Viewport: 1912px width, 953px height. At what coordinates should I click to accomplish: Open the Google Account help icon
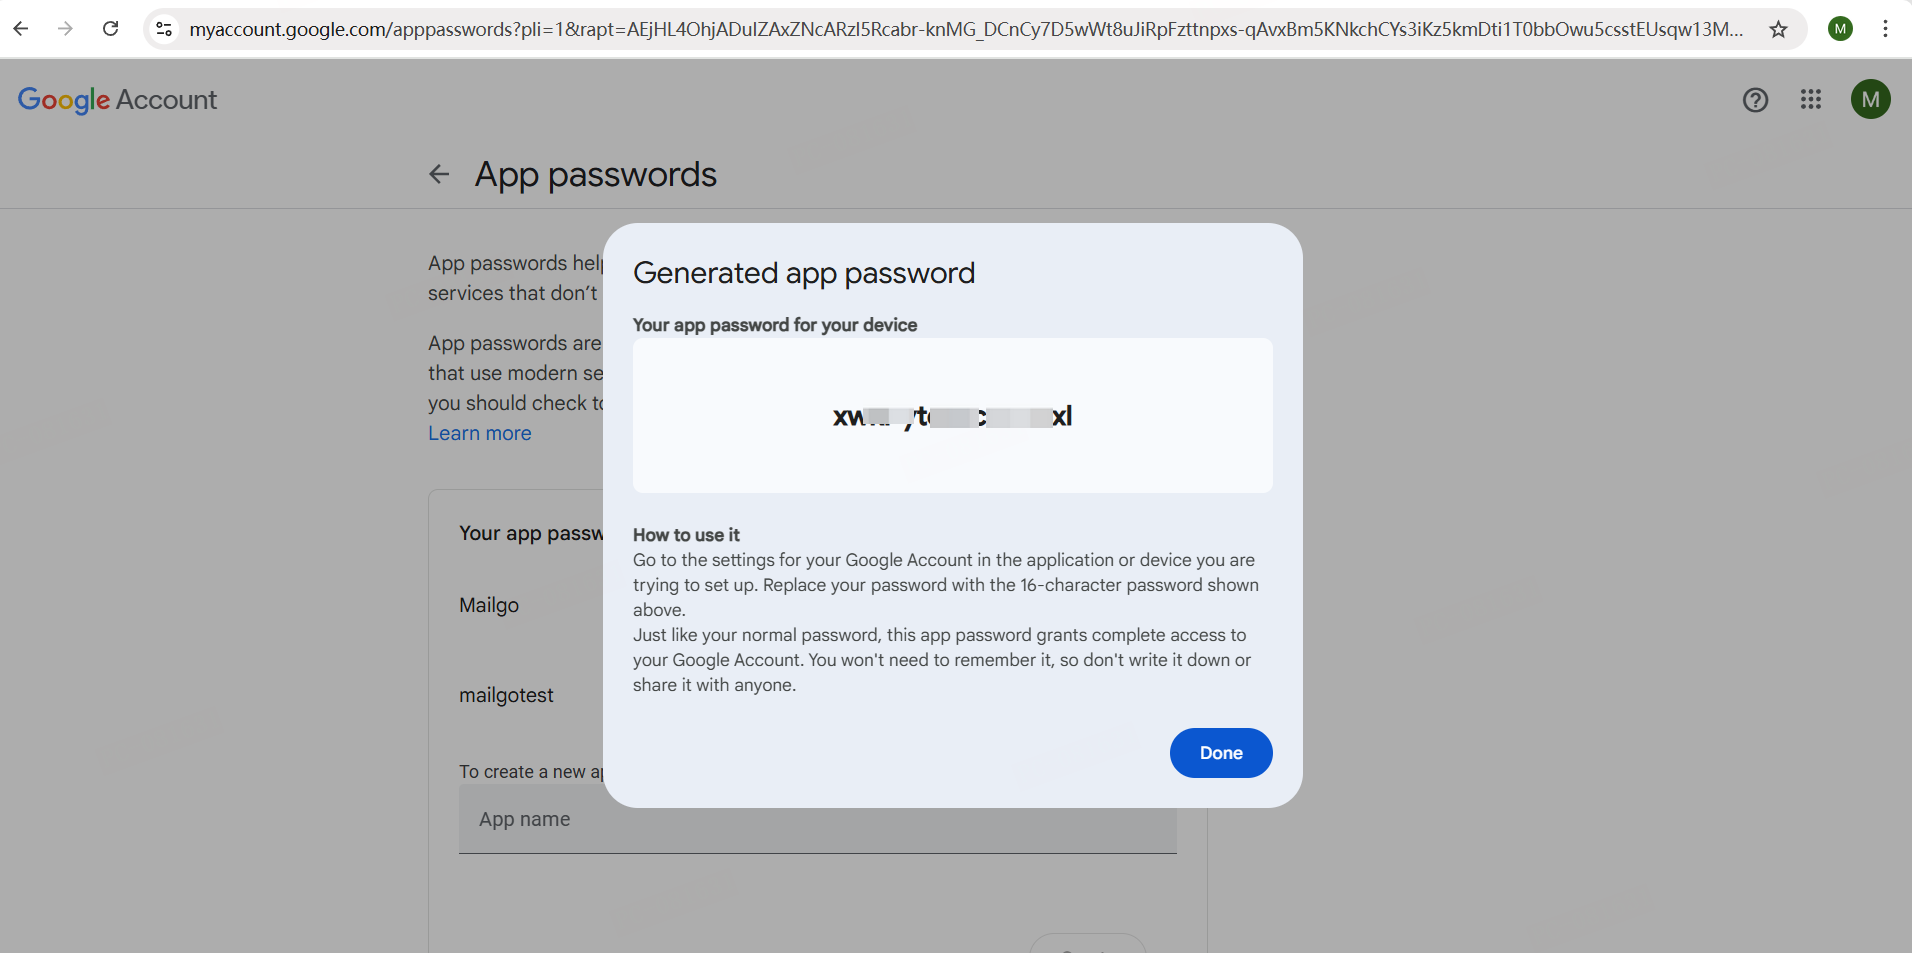[x=1755, y=100]
